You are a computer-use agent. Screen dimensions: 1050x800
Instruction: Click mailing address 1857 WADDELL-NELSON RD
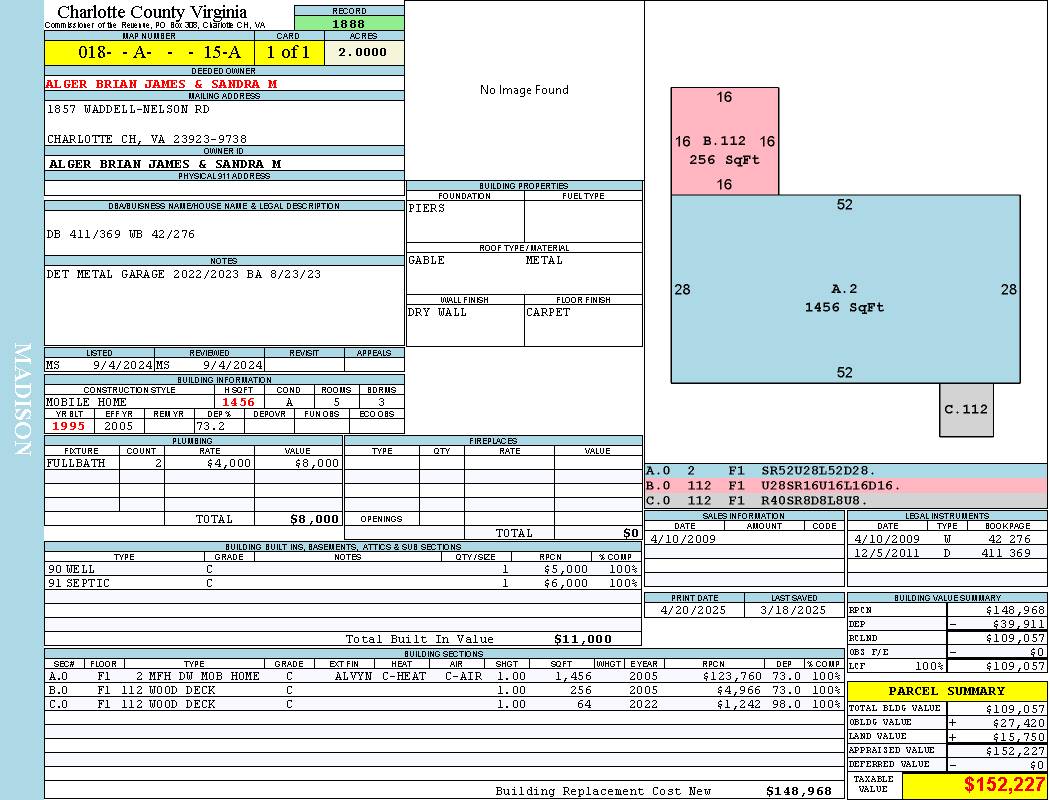pyautogui.click(x=128, y=109)
